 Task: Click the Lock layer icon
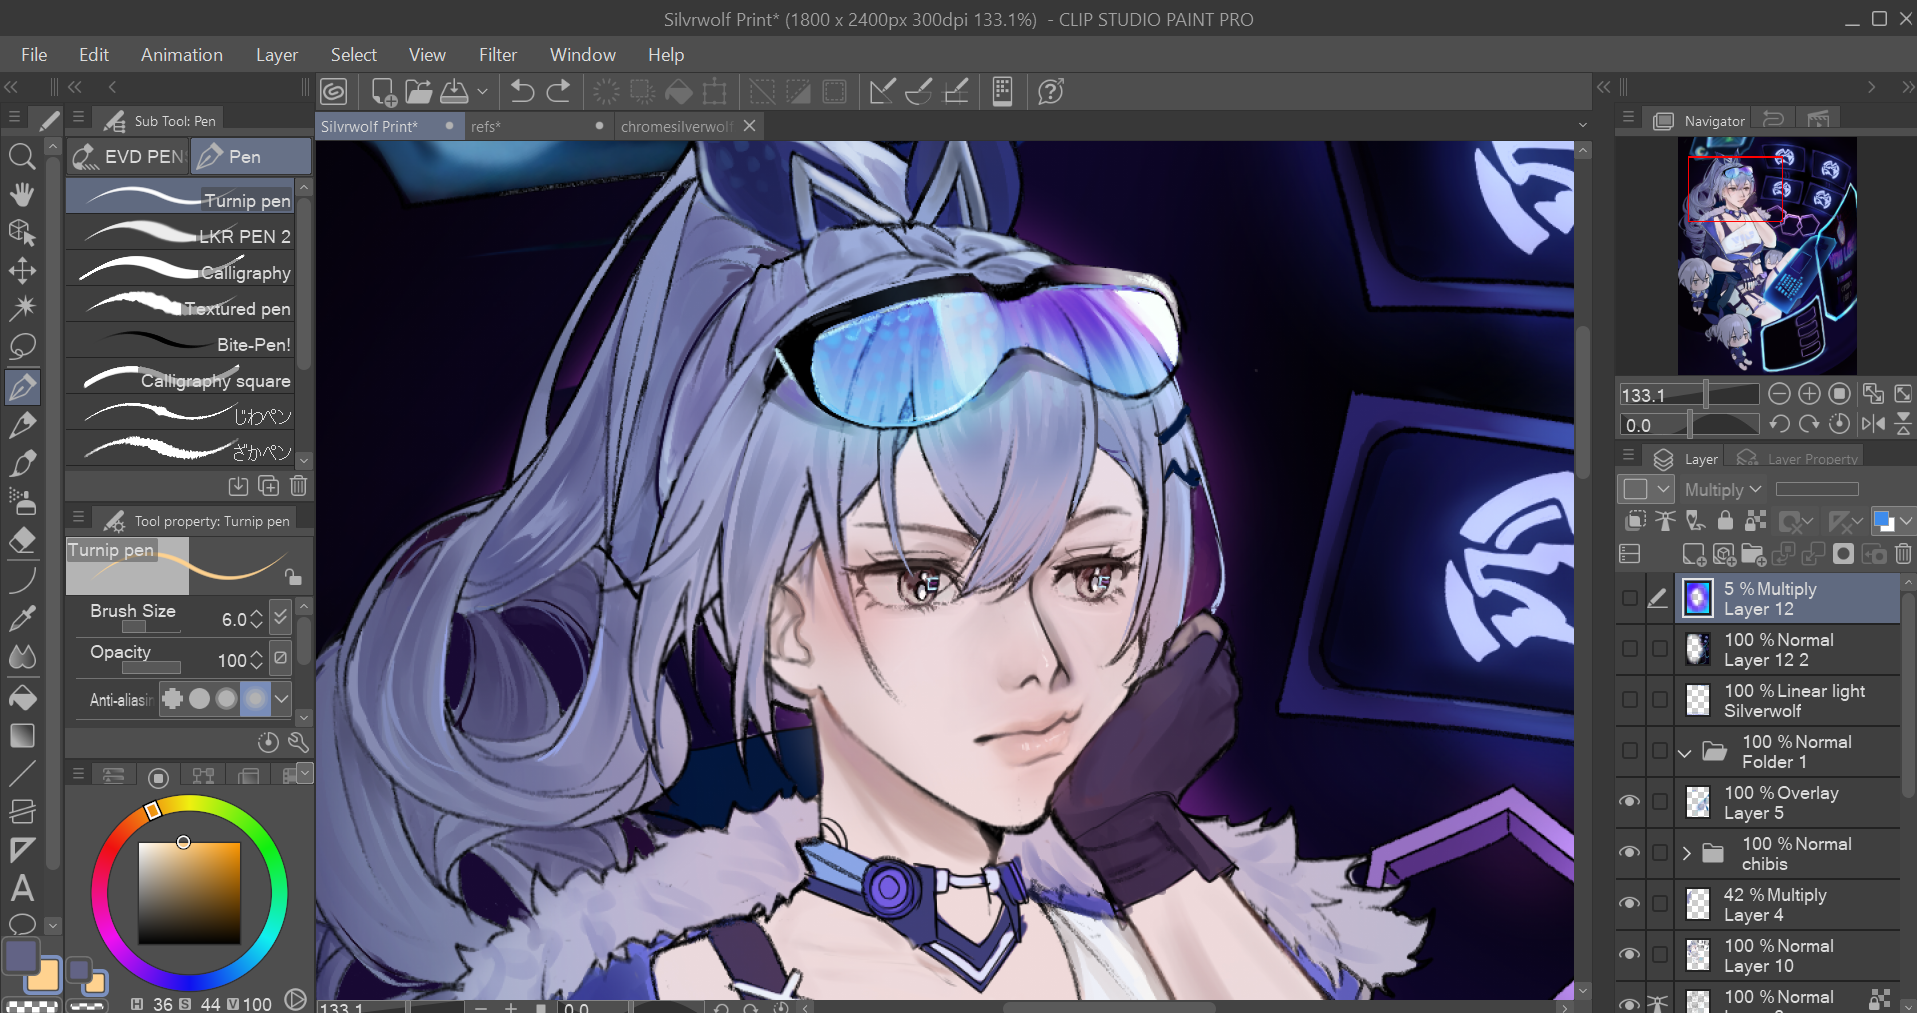click(x=1724, y=521)
